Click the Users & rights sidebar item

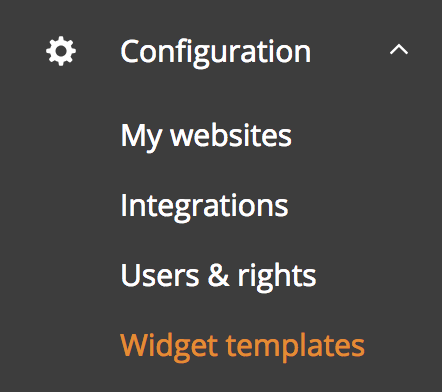tap(218, 276)
